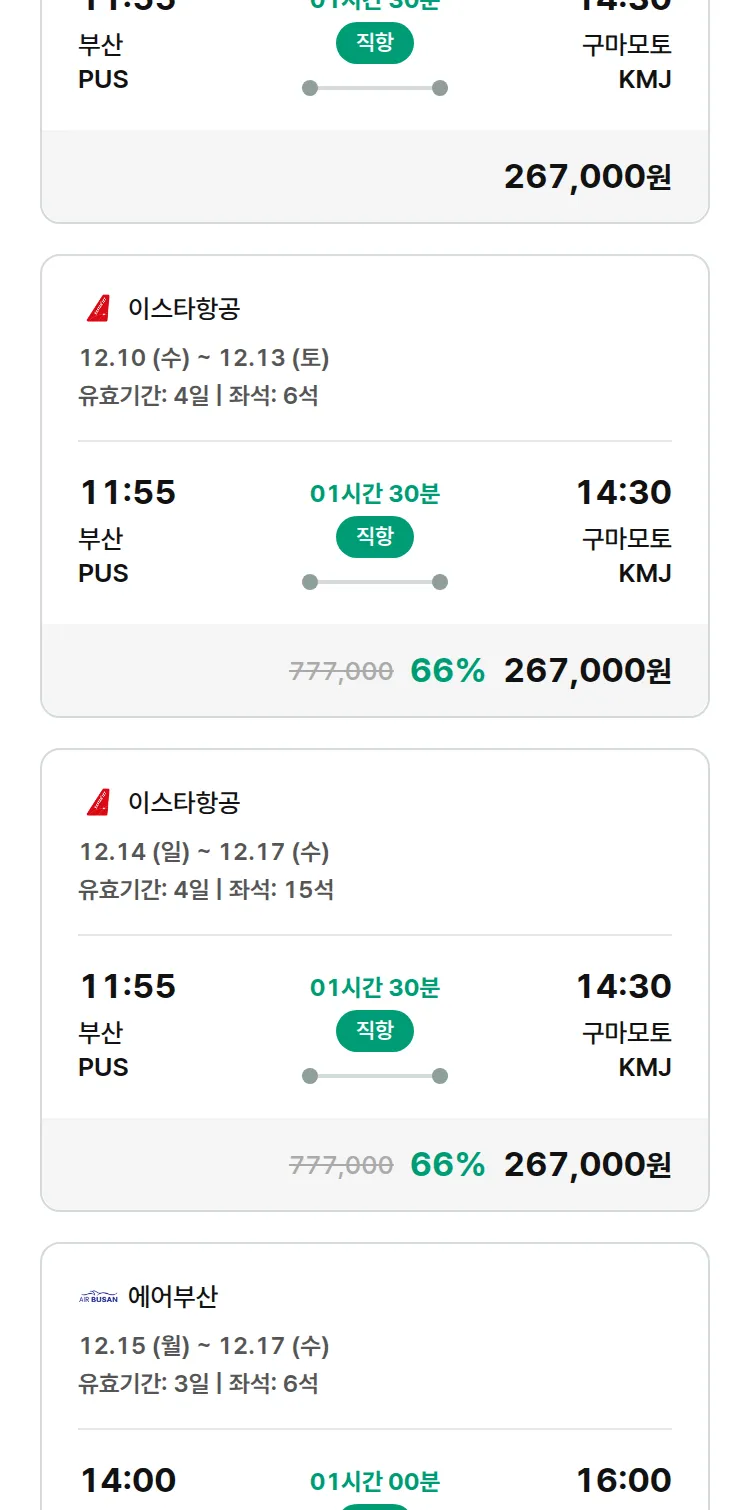Tap the 직항 badge in the topmost card
750x1510 pixels.
click(x=375, y=44)
